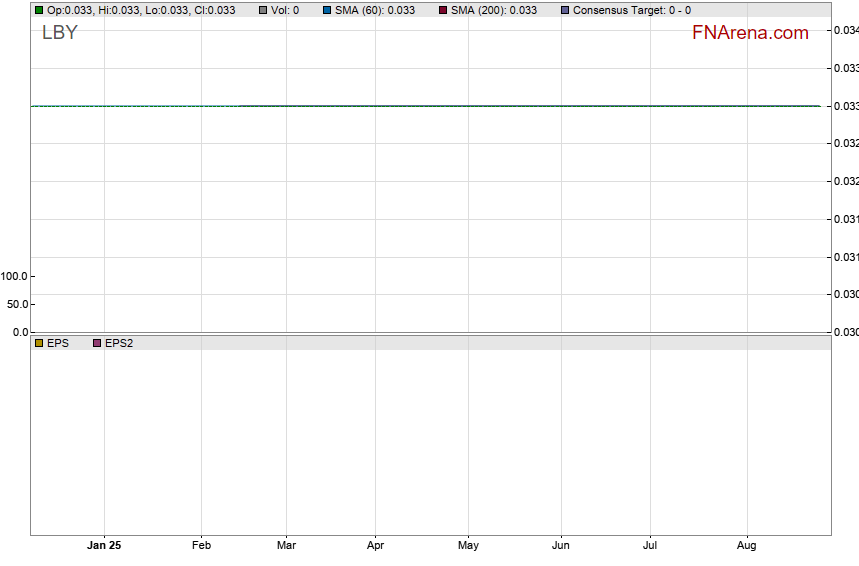Click the grey Vol legend square
This screenshot has width=859, height=566.
263,10
